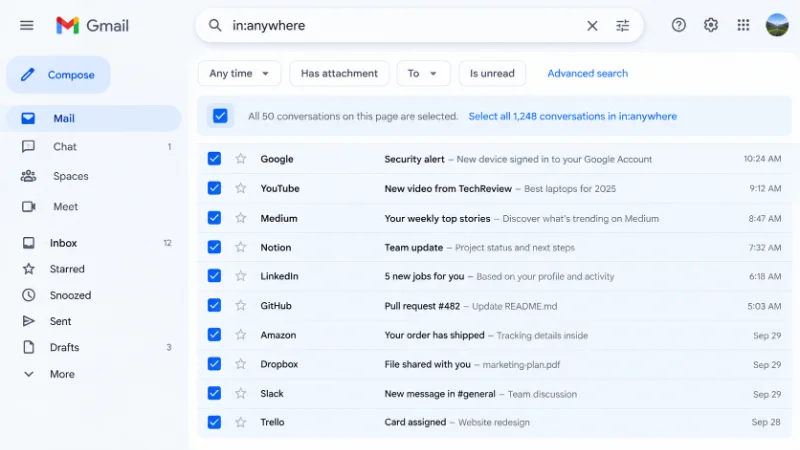Open 'New video from TechReview' email
Viewport: 800px width, 450px height.
coord(448,189)
